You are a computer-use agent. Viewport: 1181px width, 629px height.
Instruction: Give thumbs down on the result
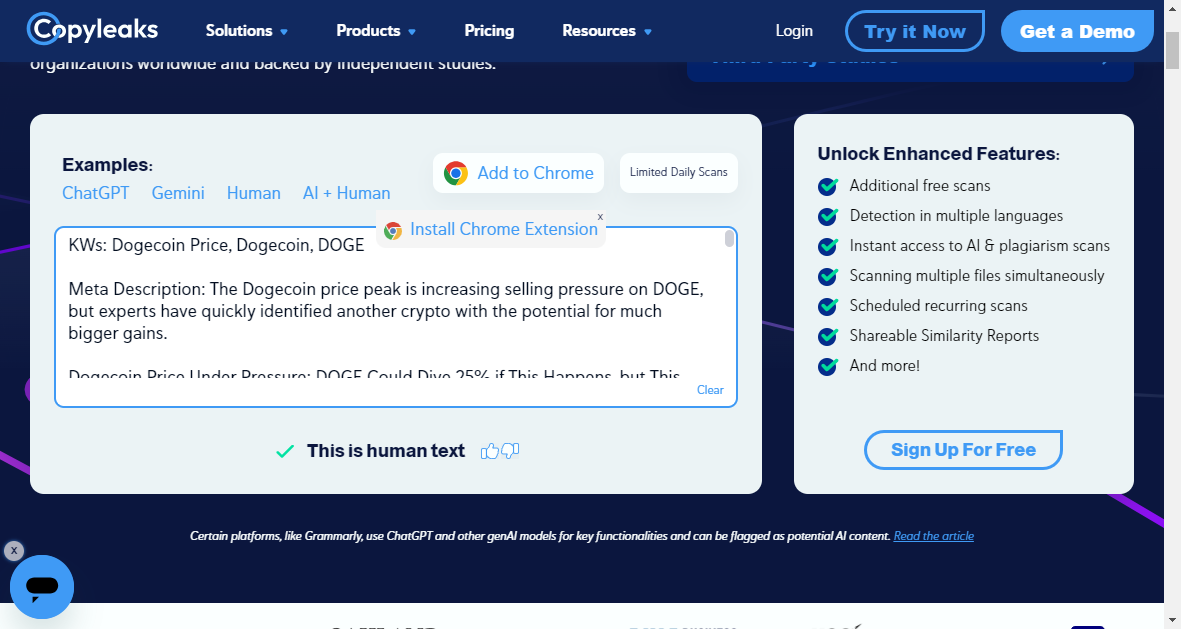pyautogui.click(x=510, y=450)
